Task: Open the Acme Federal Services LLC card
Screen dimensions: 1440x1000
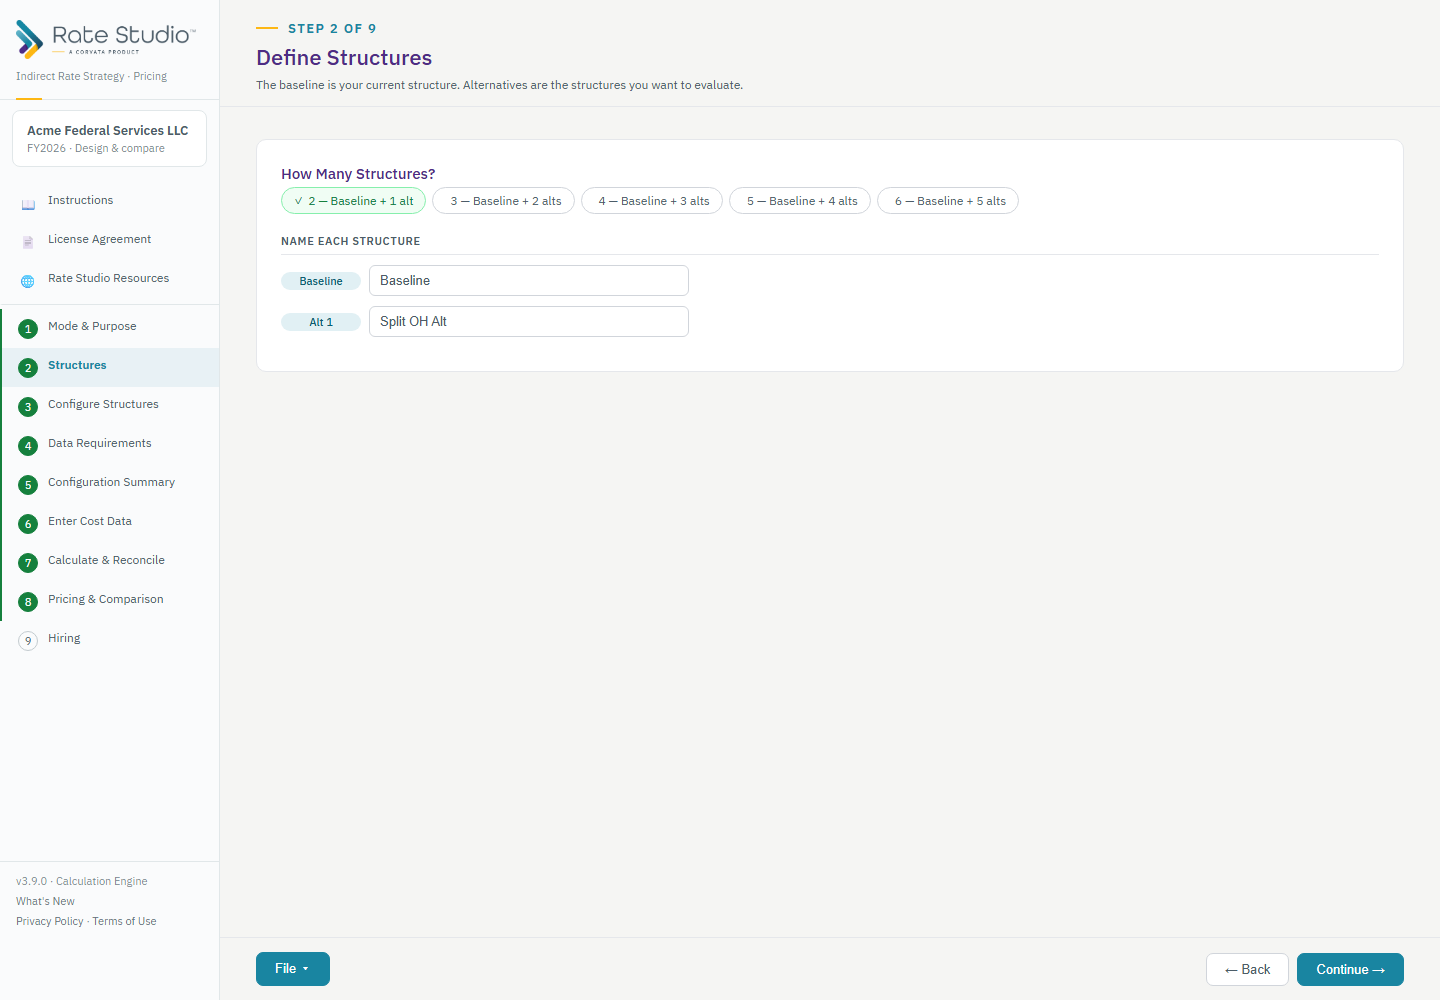Action: tap(109, 138)
